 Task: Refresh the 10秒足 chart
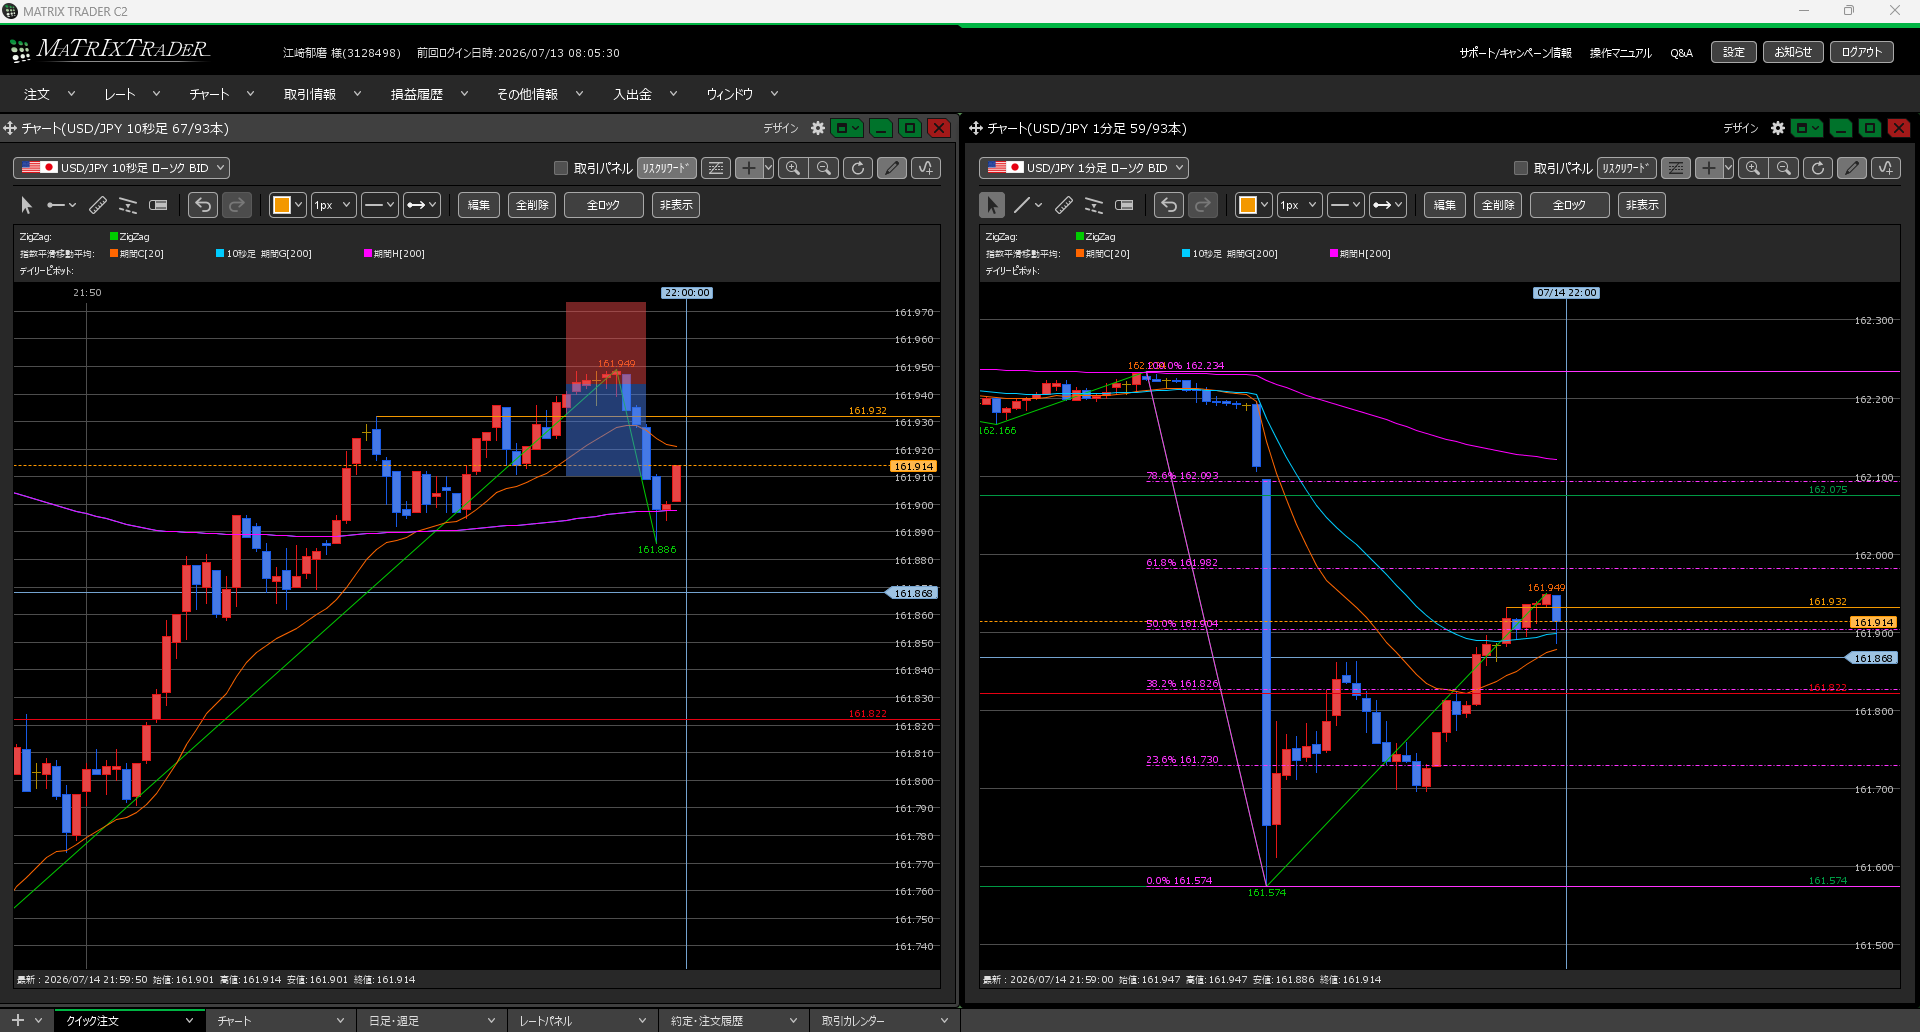coord(858,168)
